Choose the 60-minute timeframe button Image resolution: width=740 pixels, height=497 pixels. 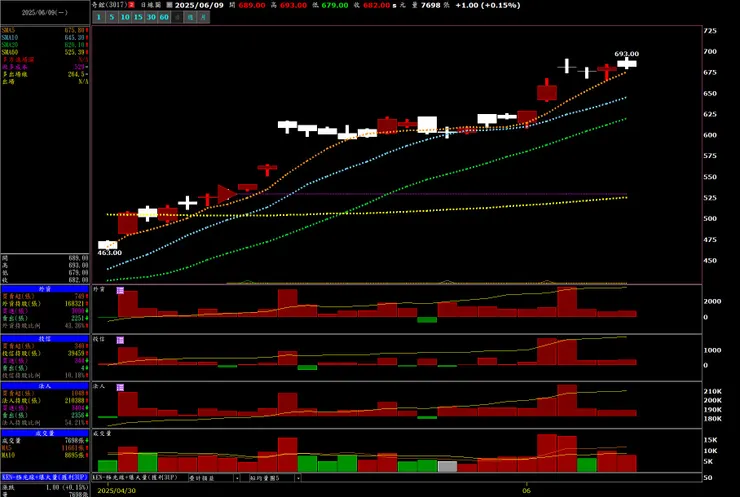164,17
